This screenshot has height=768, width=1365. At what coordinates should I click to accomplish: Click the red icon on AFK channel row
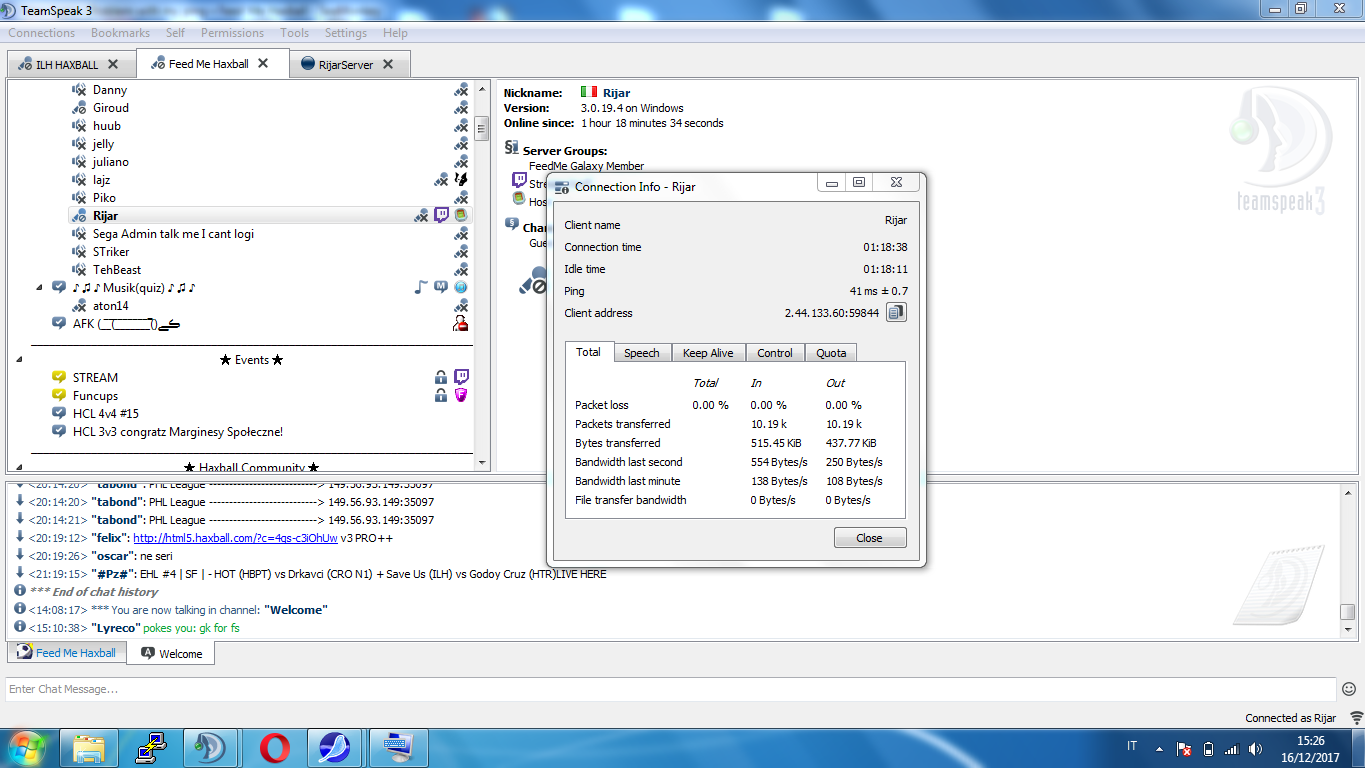(461, 323)
